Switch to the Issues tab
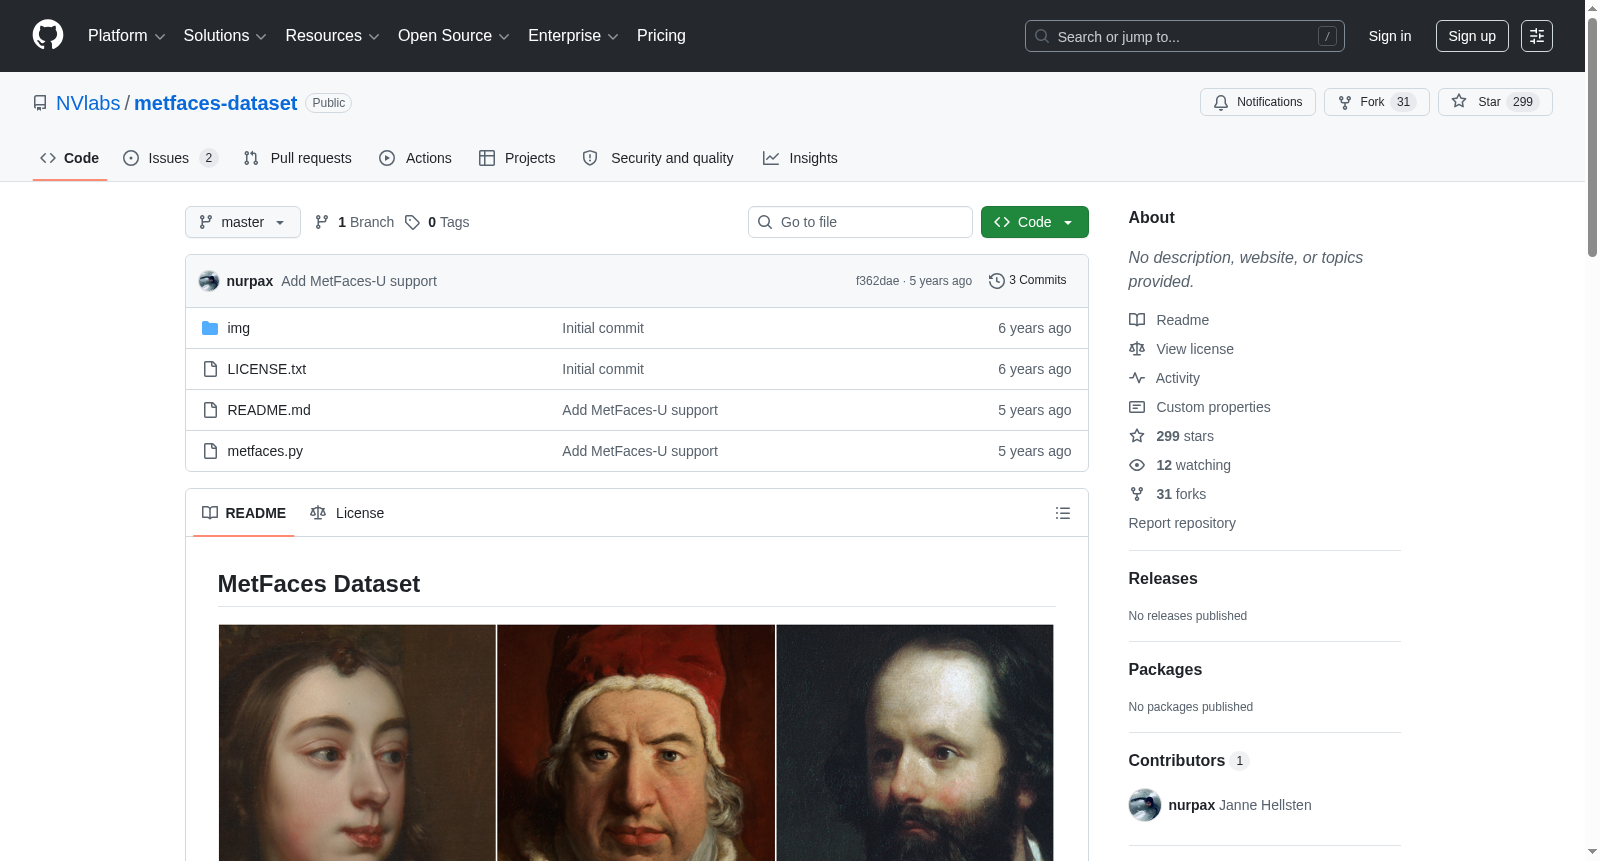 pos(170,158)
